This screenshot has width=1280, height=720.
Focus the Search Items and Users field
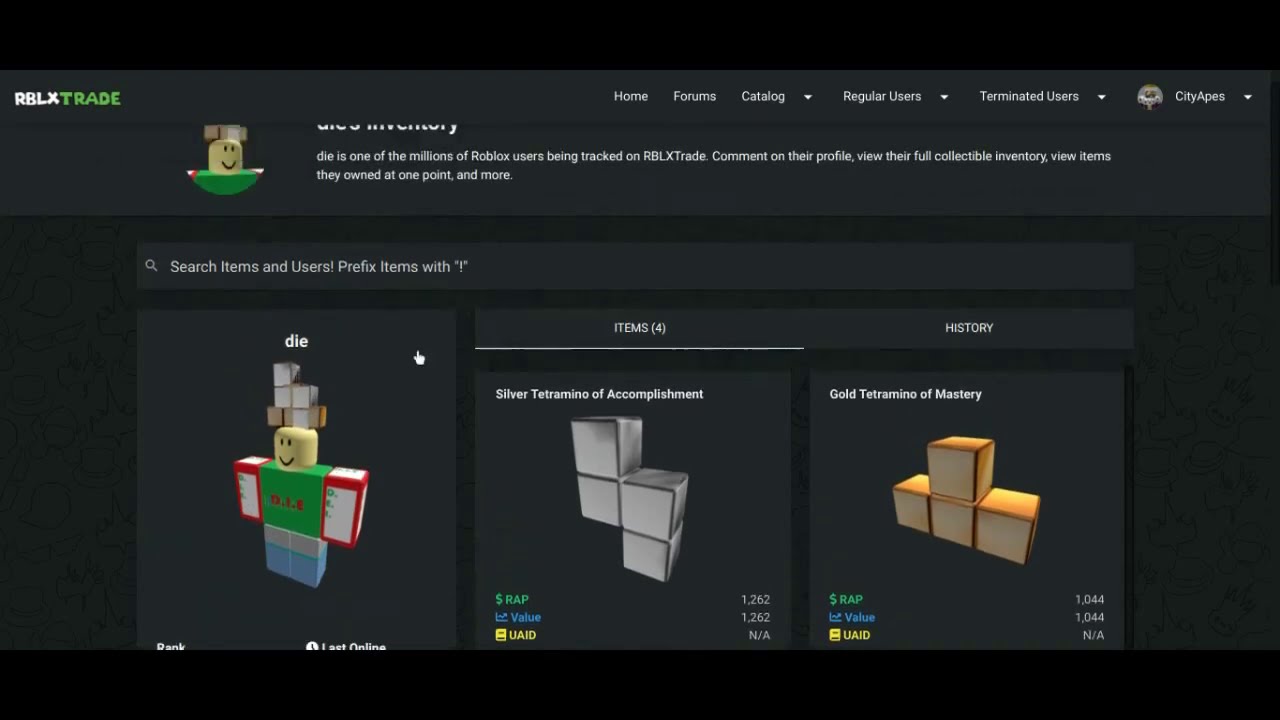(635, 266)
